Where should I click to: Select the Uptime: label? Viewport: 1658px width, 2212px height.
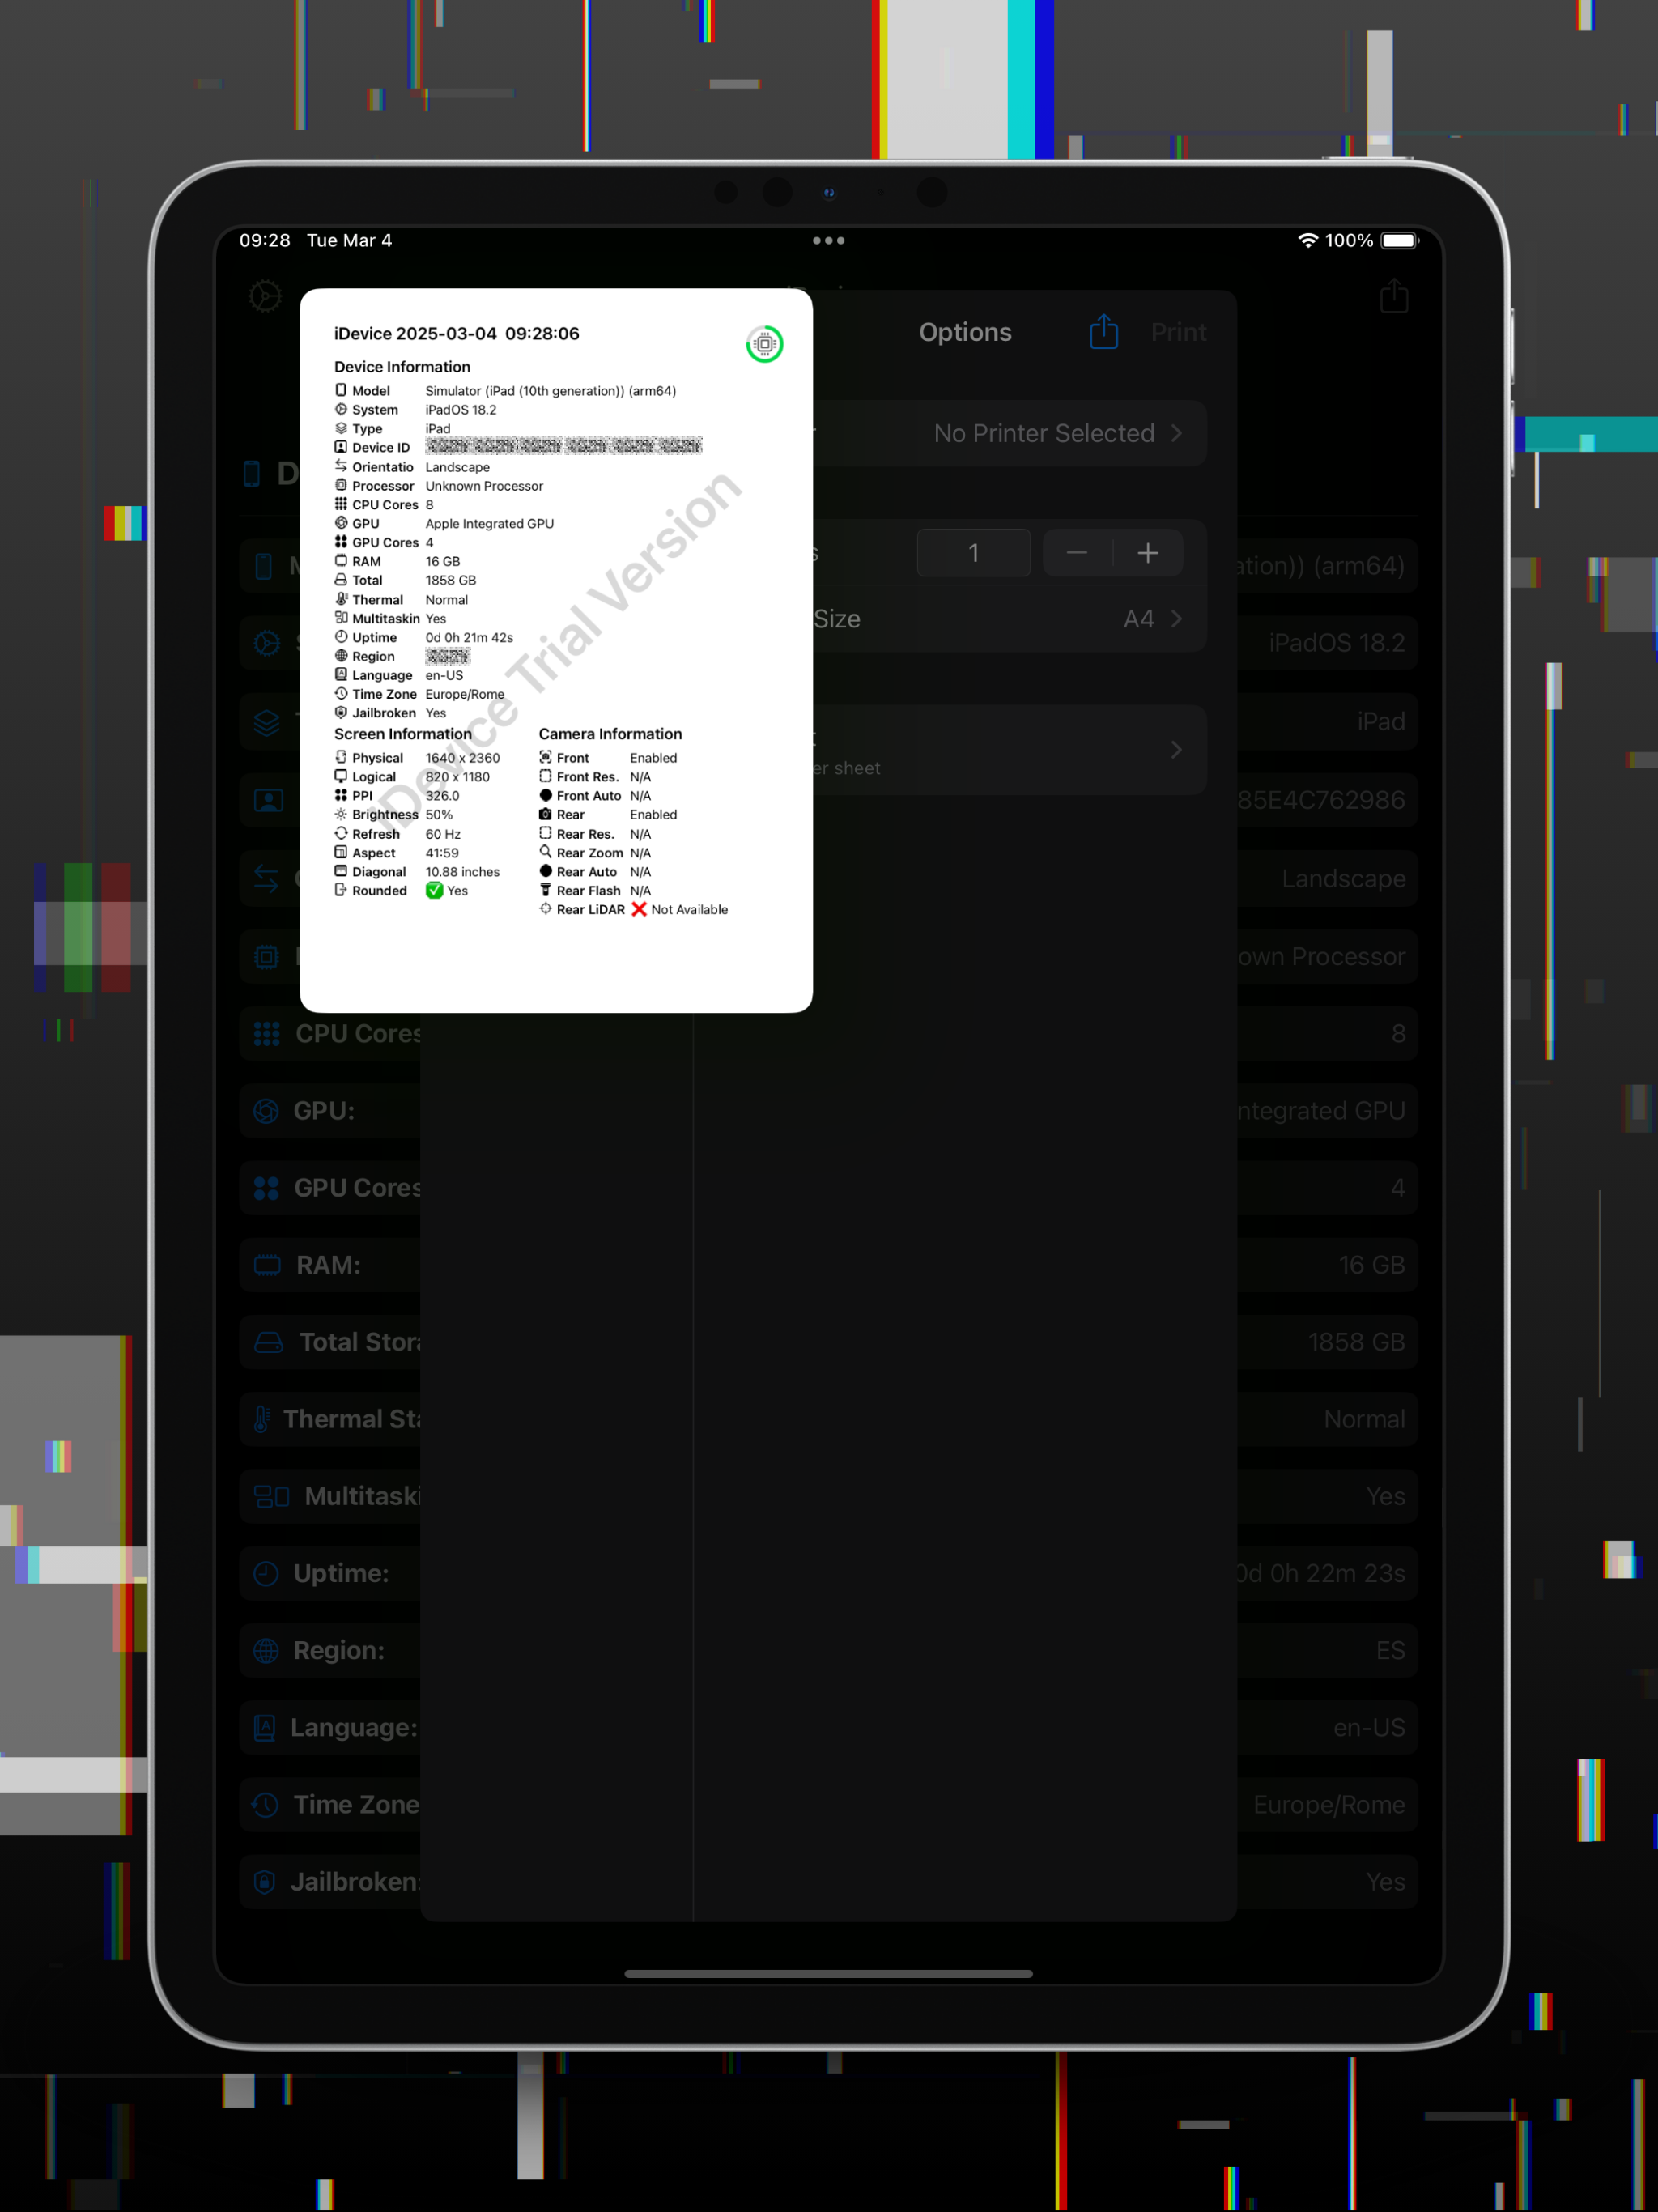(x=341, y=1573)
